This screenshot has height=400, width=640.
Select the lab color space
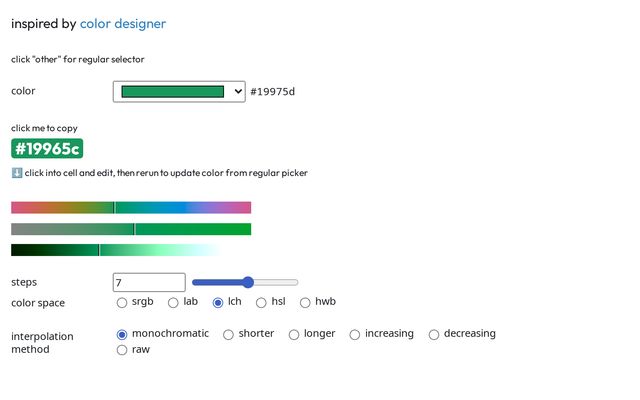tap(173, 302)
